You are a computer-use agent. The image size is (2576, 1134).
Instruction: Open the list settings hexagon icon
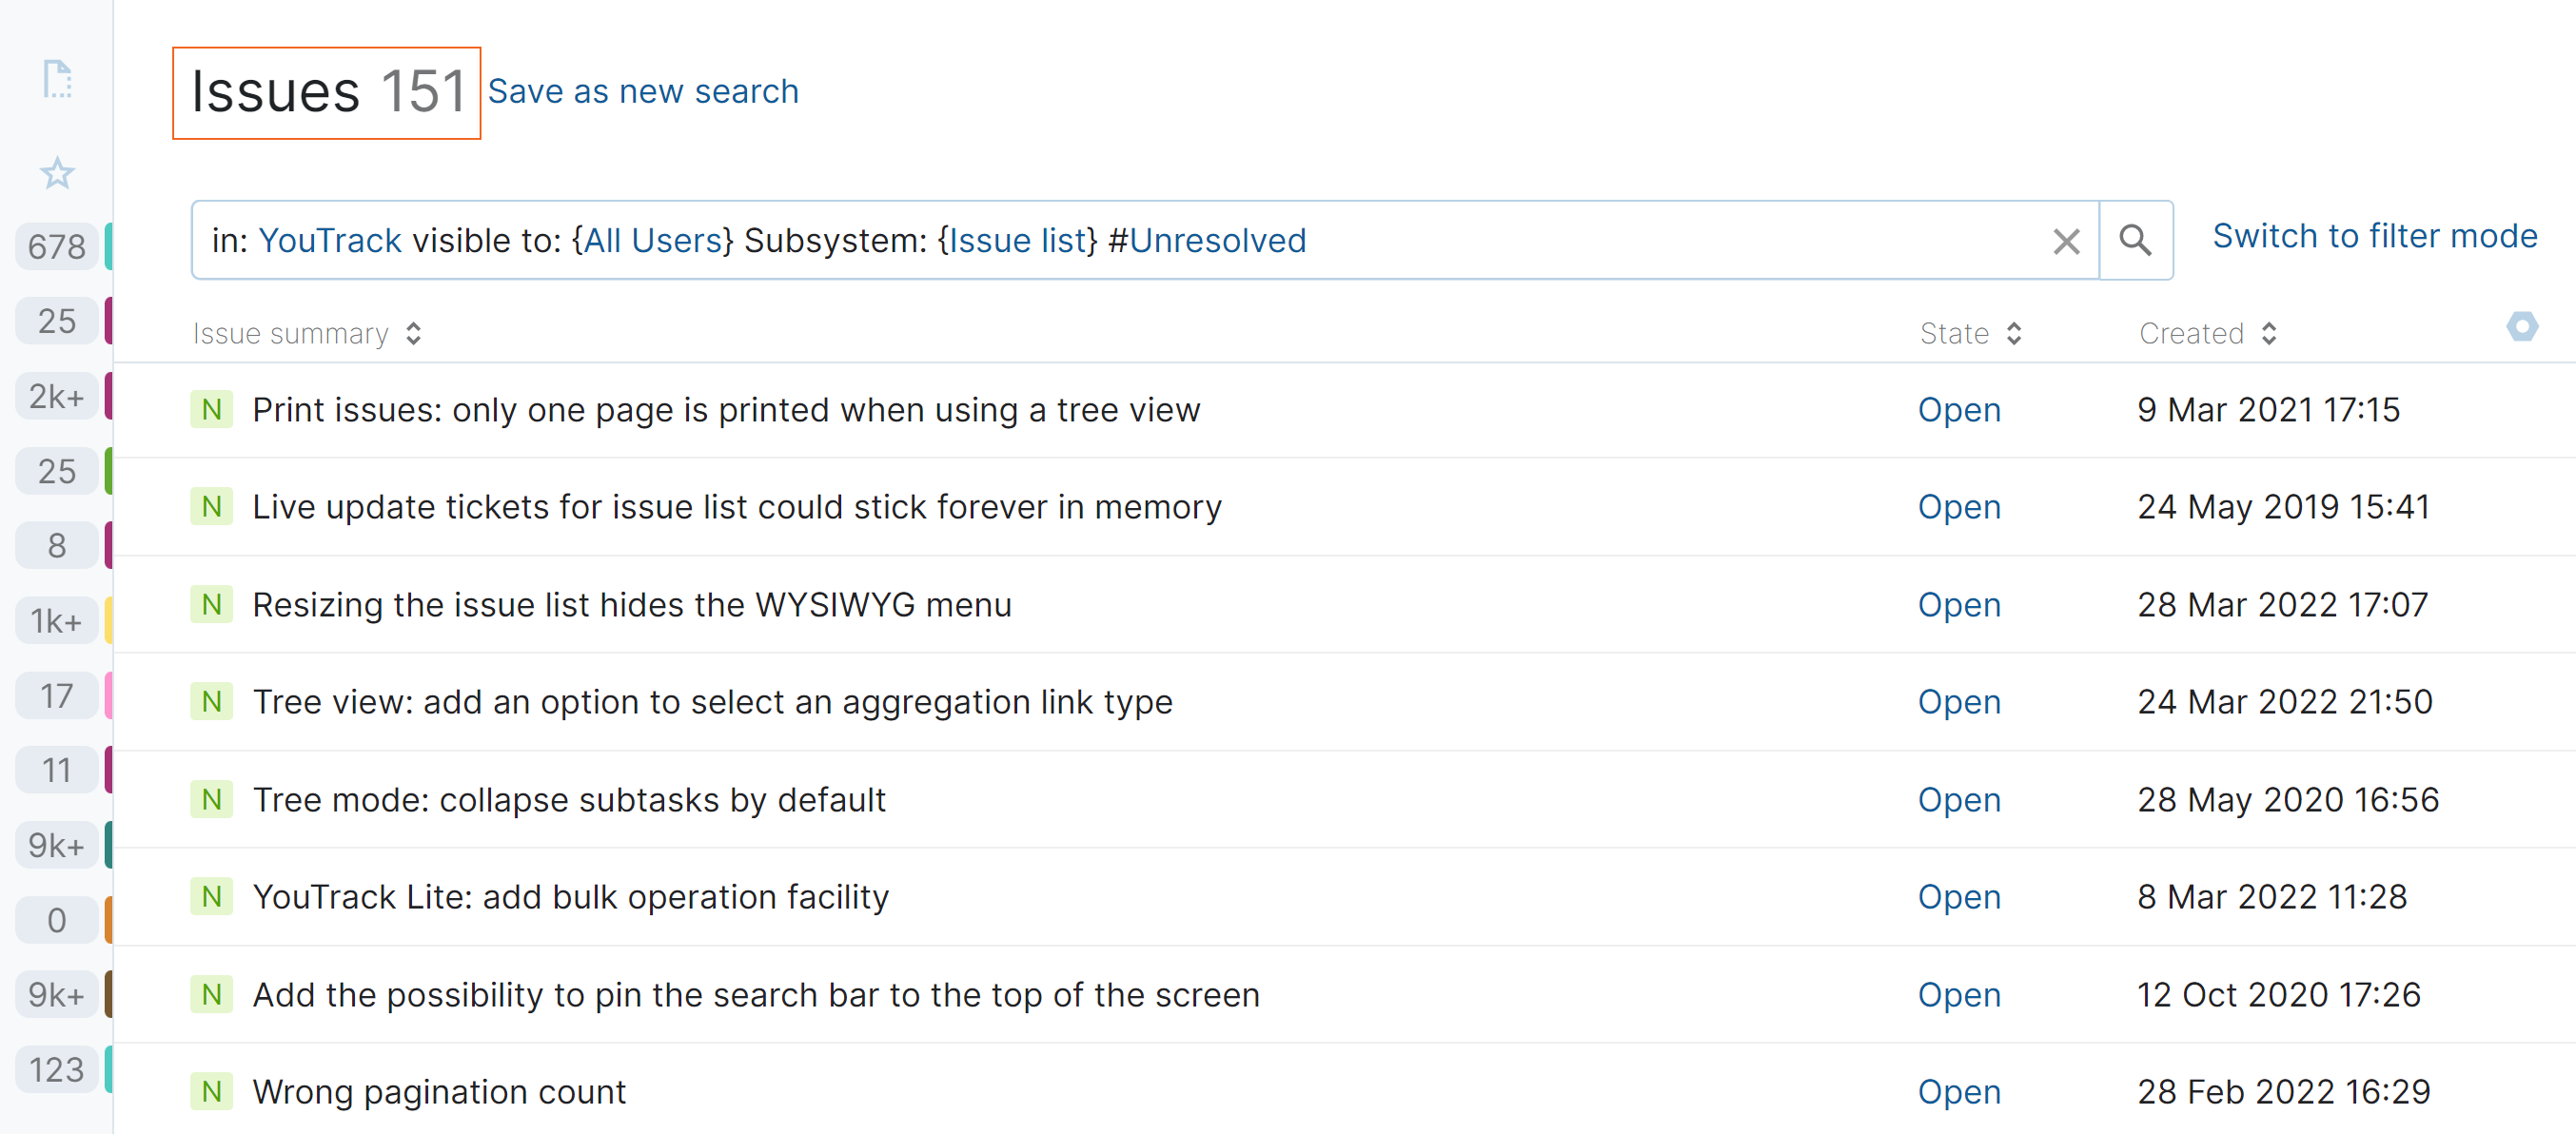(2521, 326)
